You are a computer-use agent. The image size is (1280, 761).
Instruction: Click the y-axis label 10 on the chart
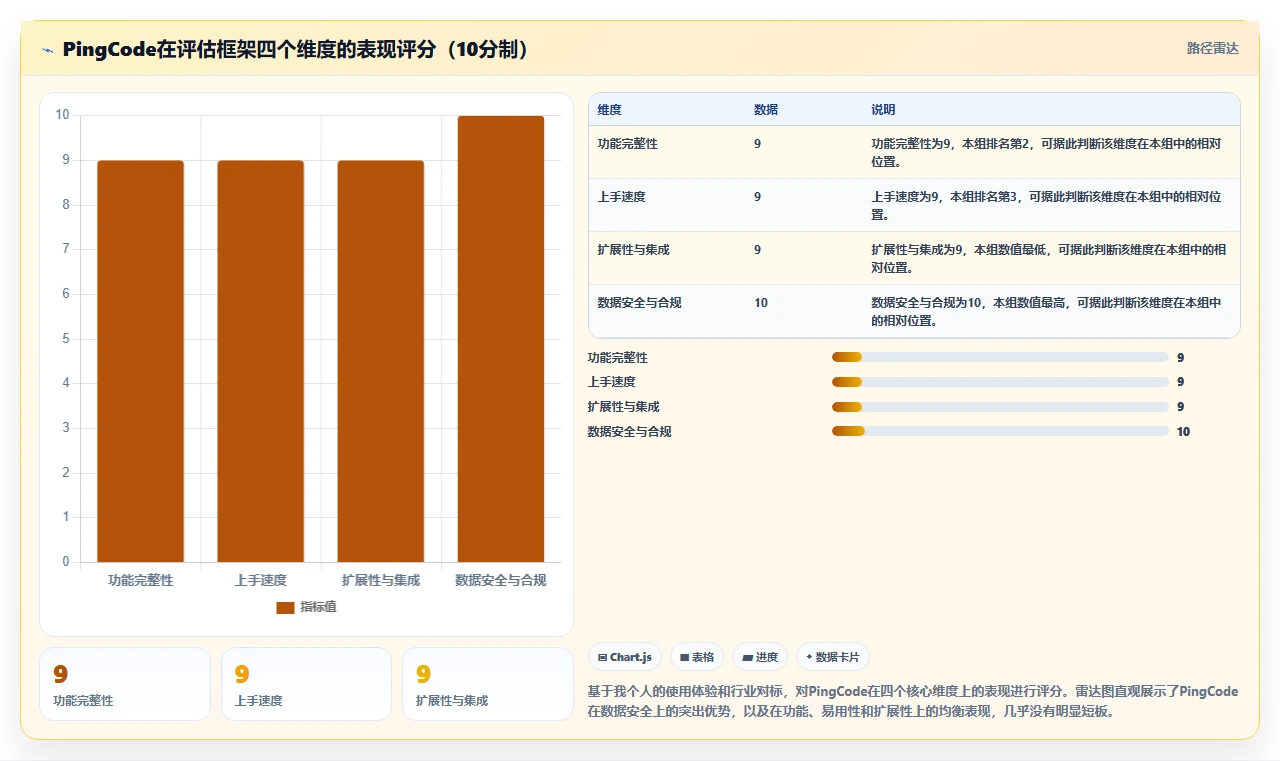[x=62, y=115]
